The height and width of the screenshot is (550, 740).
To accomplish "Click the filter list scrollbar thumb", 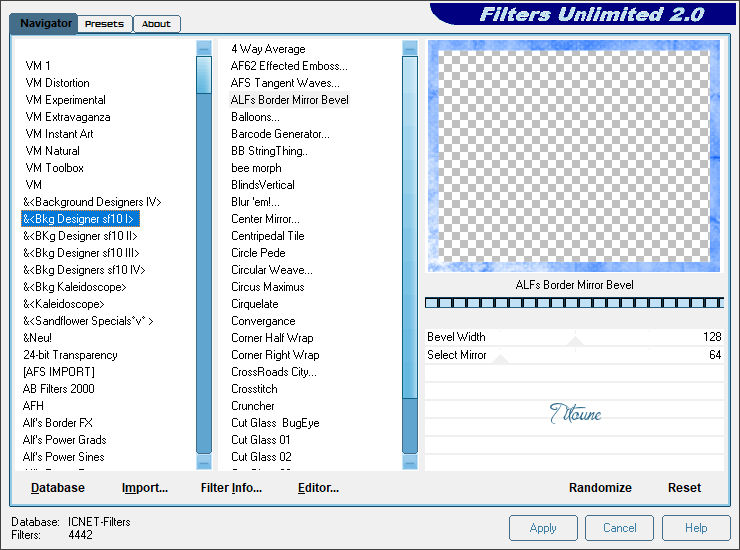I will (410, 227).
